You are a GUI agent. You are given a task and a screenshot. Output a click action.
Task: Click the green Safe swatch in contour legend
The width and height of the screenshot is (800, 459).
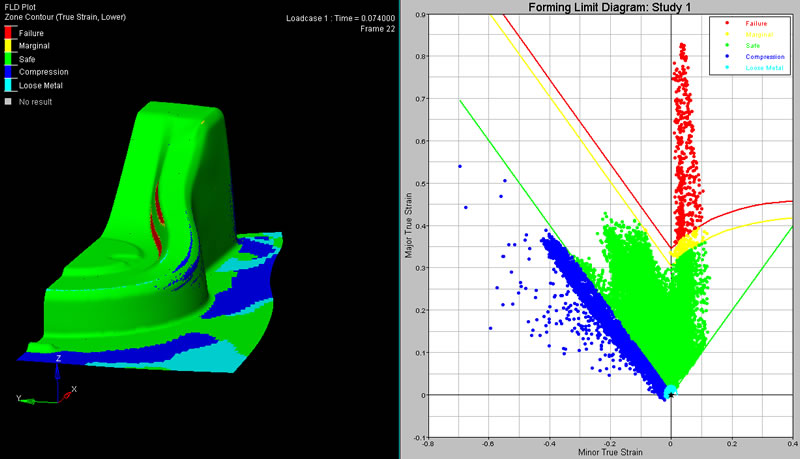(x=10, y=59)
